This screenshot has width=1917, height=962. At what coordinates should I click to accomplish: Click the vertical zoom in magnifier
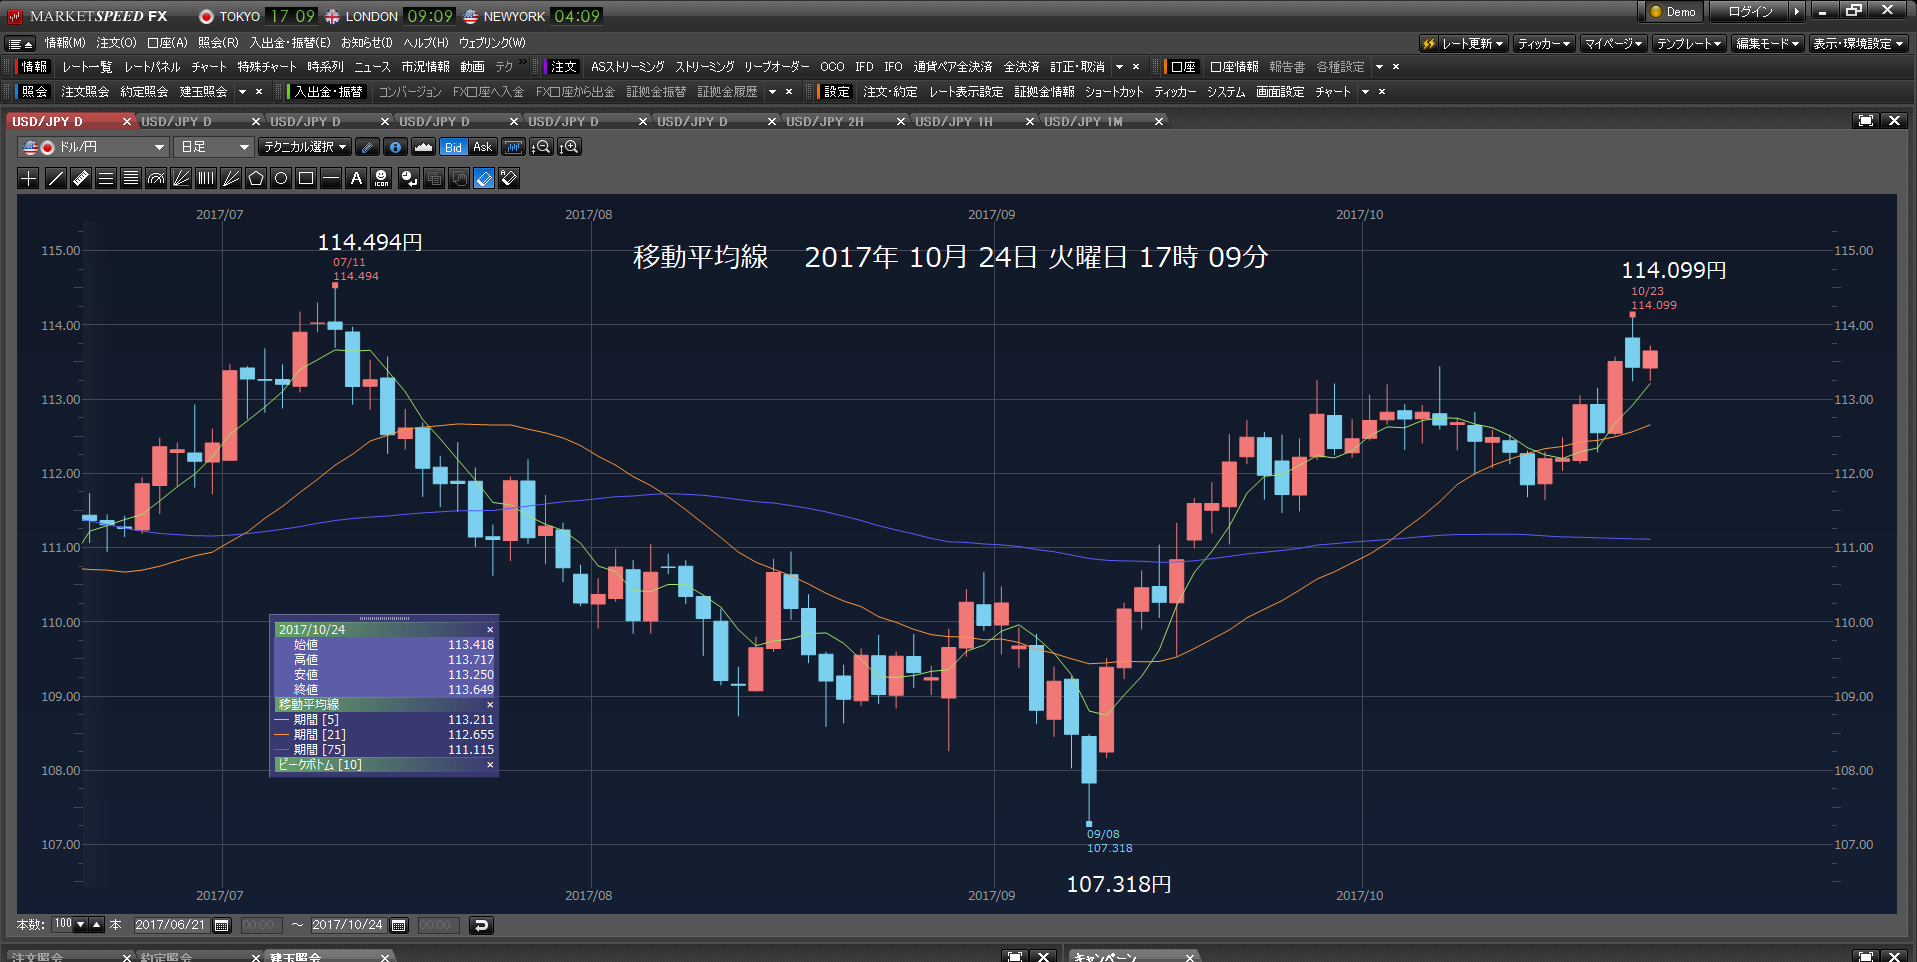coord(569,147)
